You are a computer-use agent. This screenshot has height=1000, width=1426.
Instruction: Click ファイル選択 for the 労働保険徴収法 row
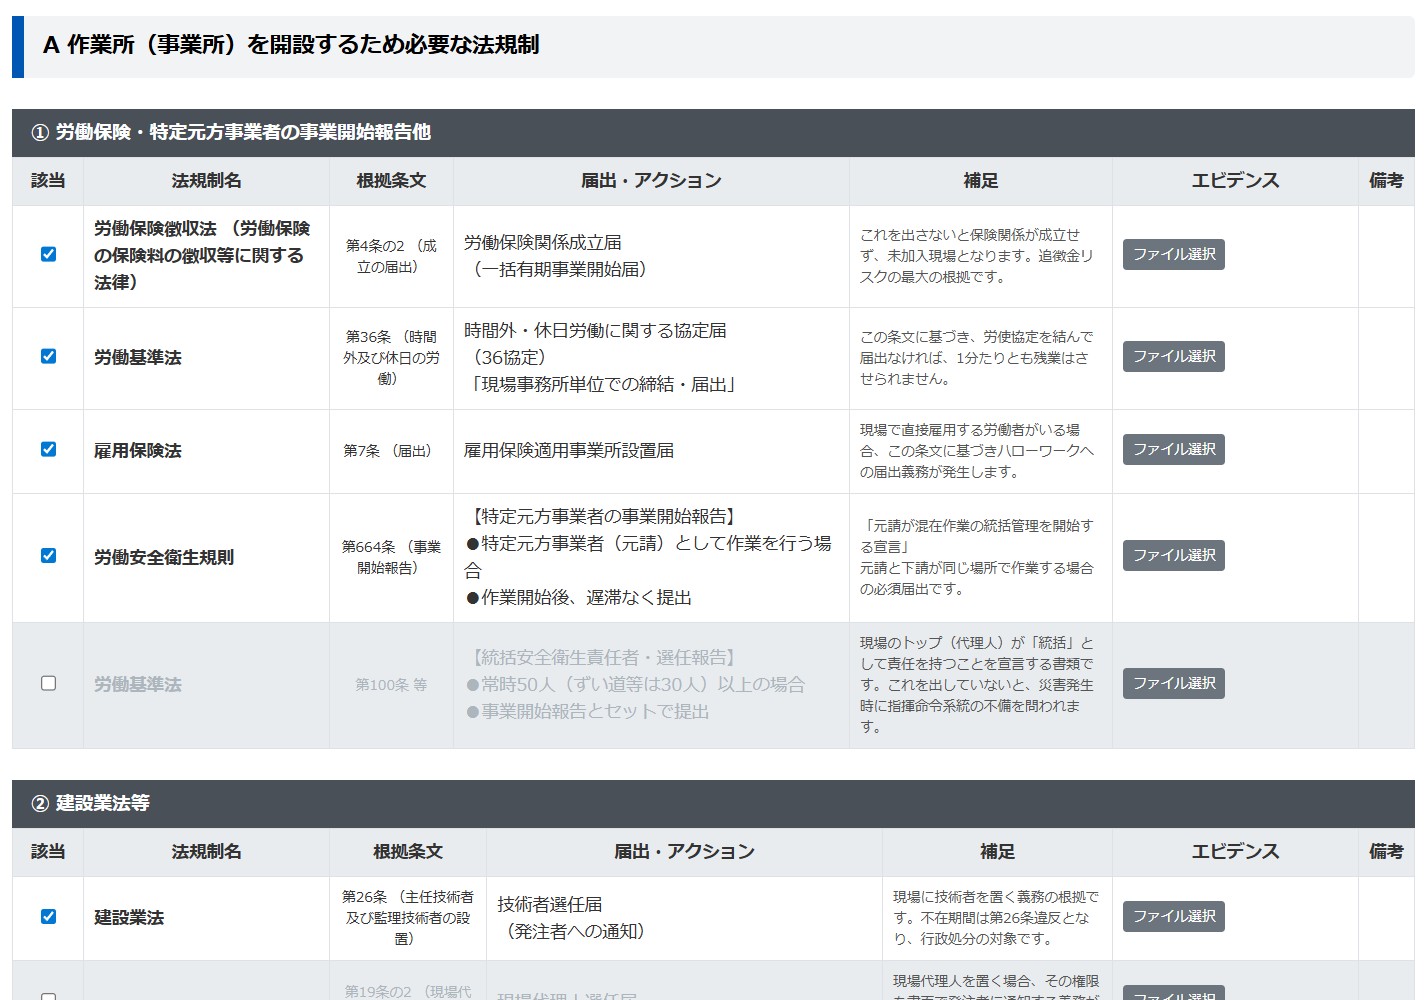(x=1173, y=254)
